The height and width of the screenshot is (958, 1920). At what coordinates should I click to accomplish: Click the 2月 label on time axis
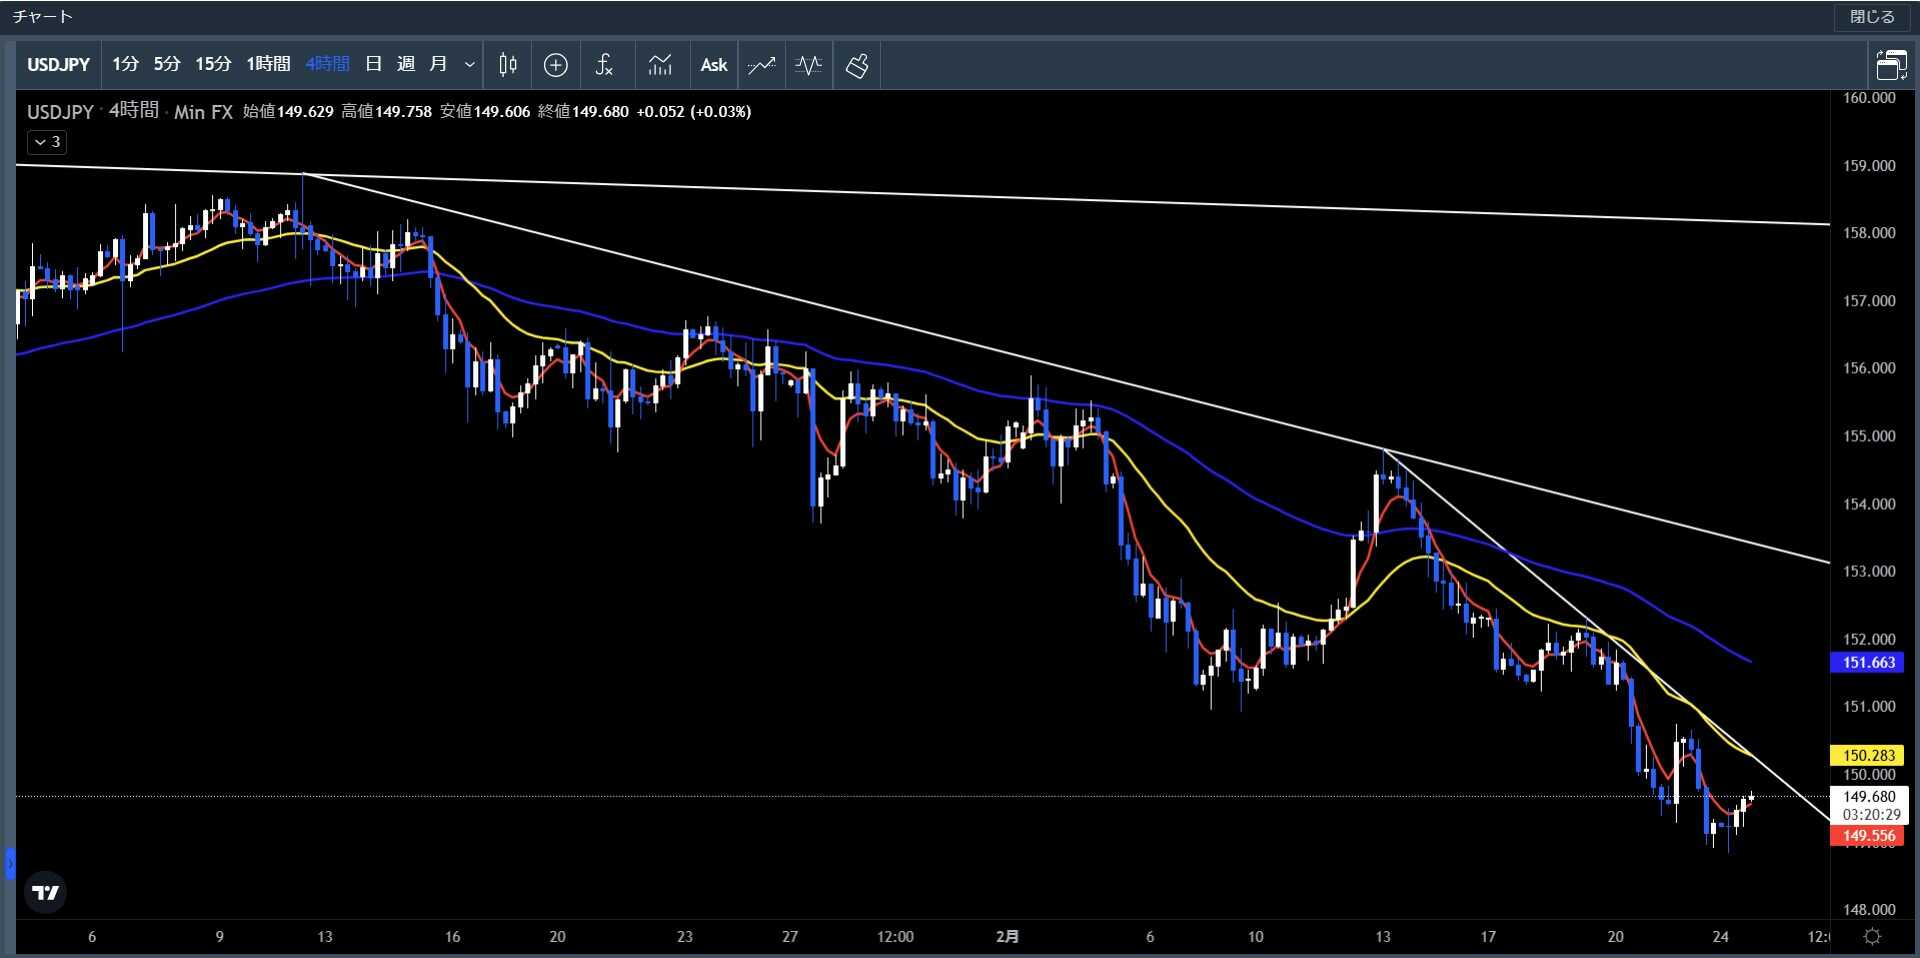pos(1008,937)
